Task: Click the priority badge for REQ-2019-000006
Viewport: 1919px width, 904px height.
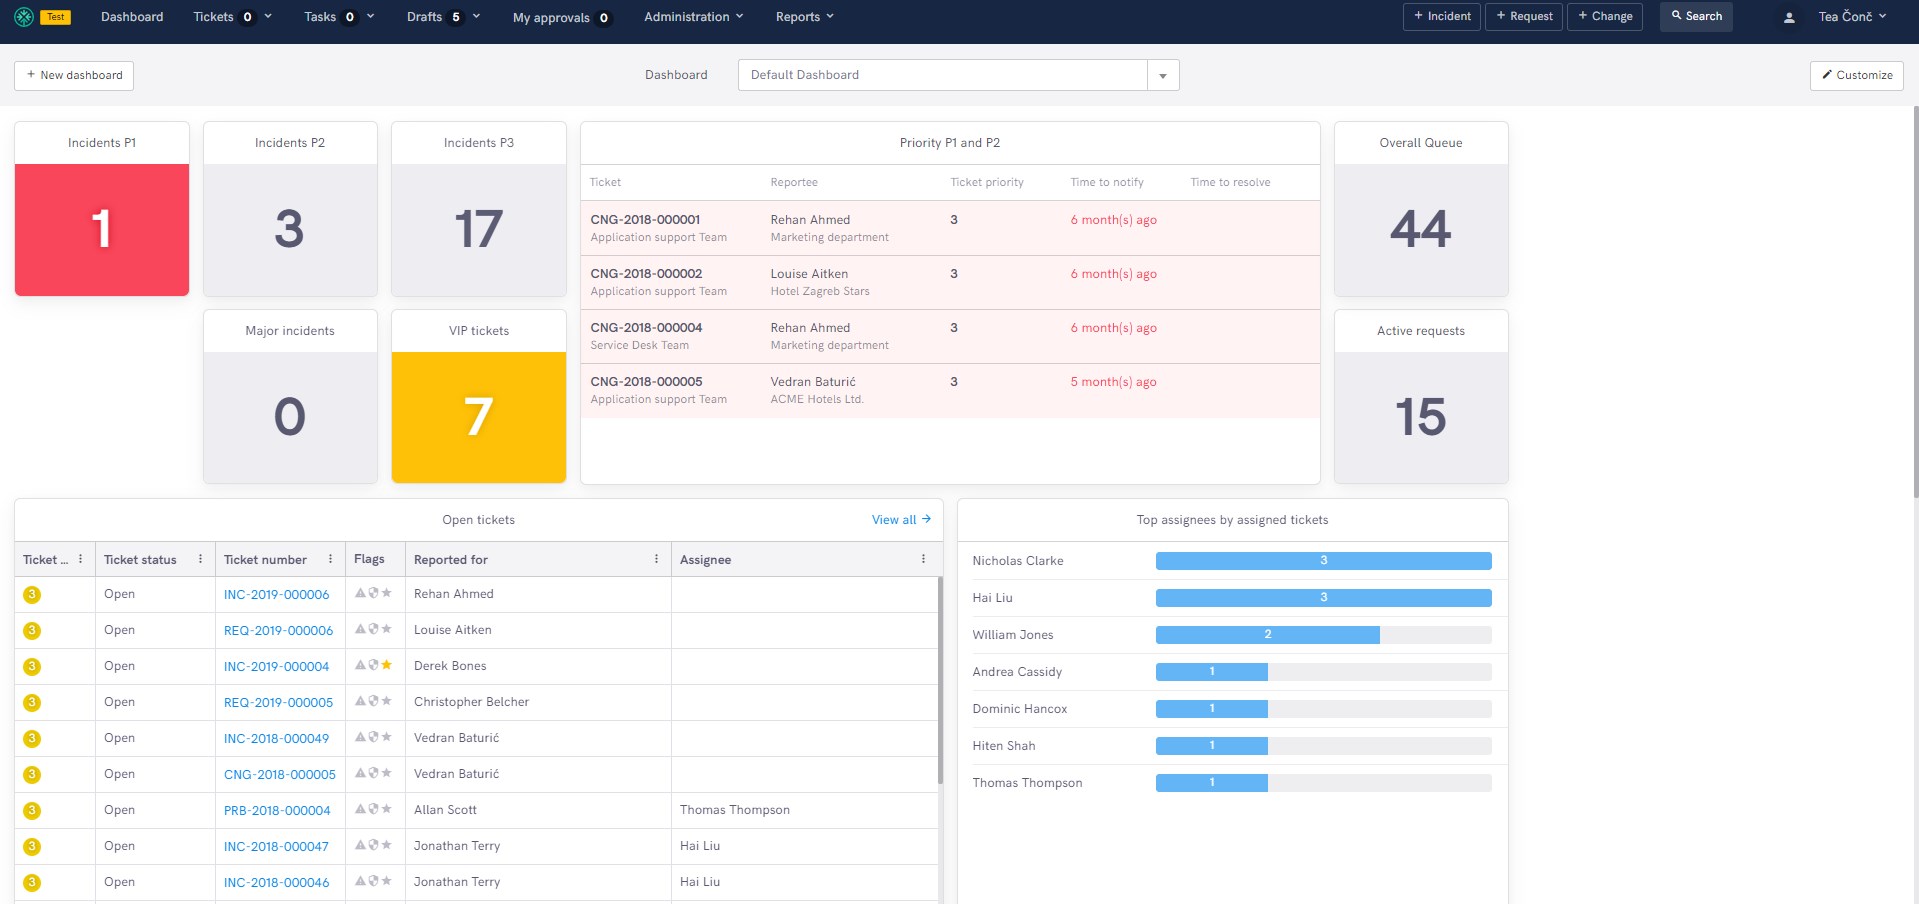Action: point(32,630)
